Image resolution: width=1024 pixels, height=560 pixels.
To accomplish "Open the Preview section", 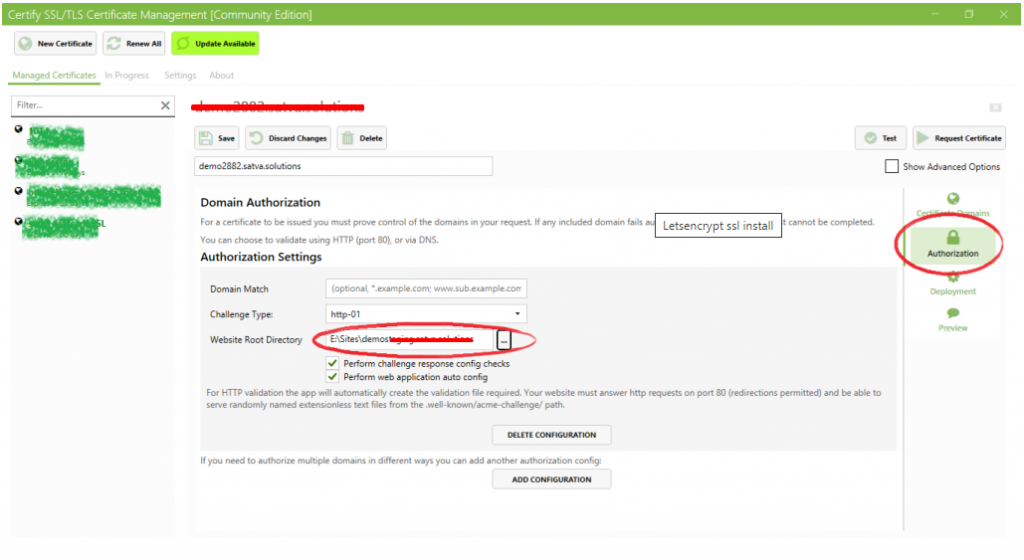I will 953,320.
